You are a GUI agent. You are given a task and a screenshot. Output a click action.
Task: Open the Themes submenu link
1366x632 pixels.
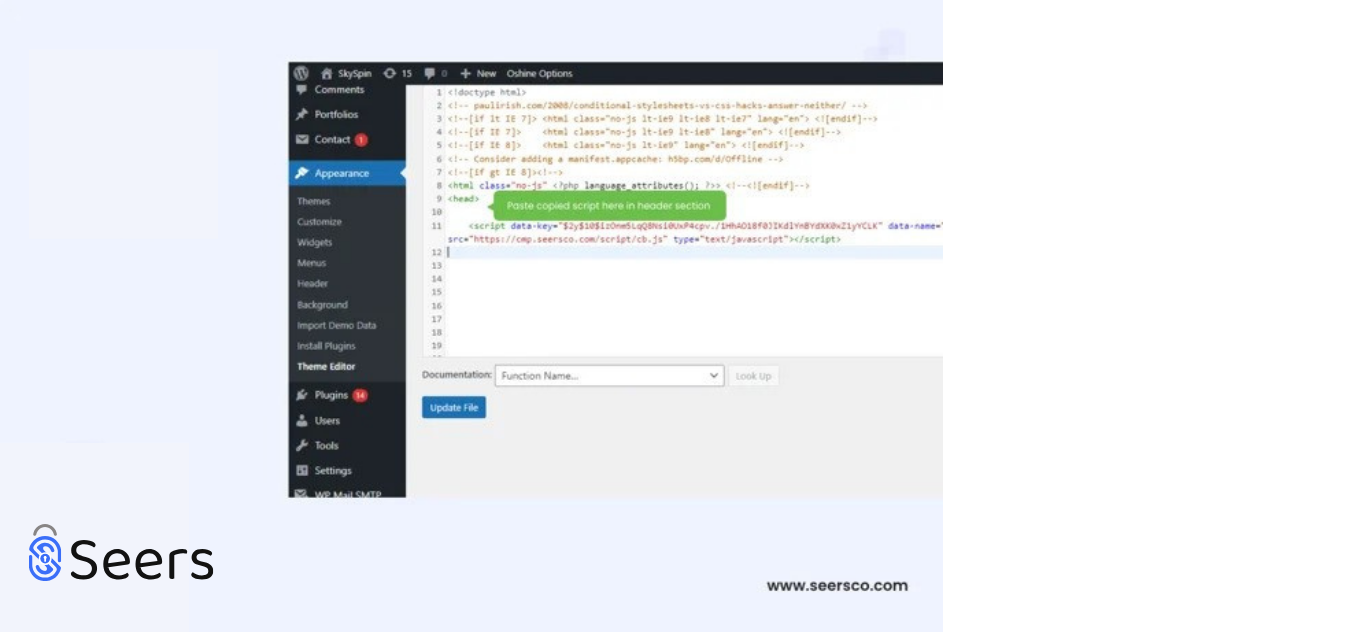pos(313,201)
